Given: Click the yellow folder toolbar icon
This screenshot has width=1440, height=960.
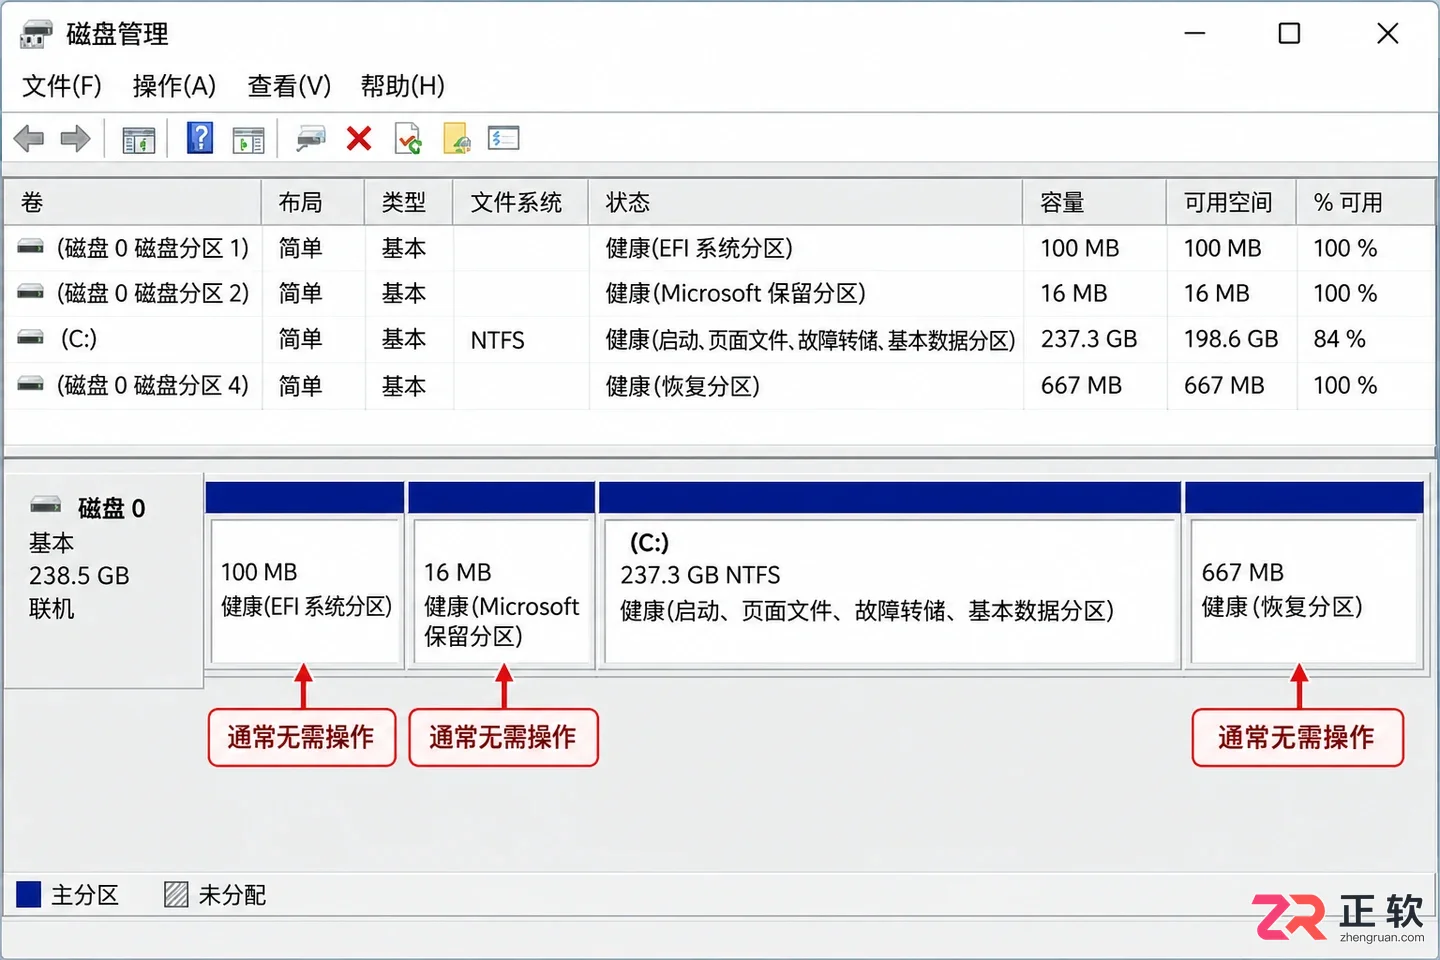Looking at the screenshot, I should (x=457, y=139).
